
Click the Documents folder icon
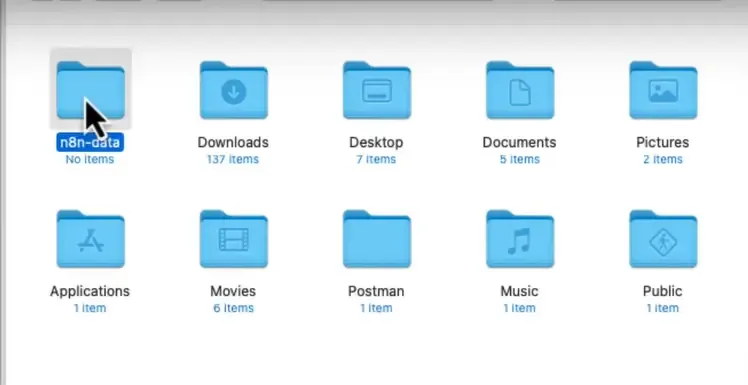(520, 90)
